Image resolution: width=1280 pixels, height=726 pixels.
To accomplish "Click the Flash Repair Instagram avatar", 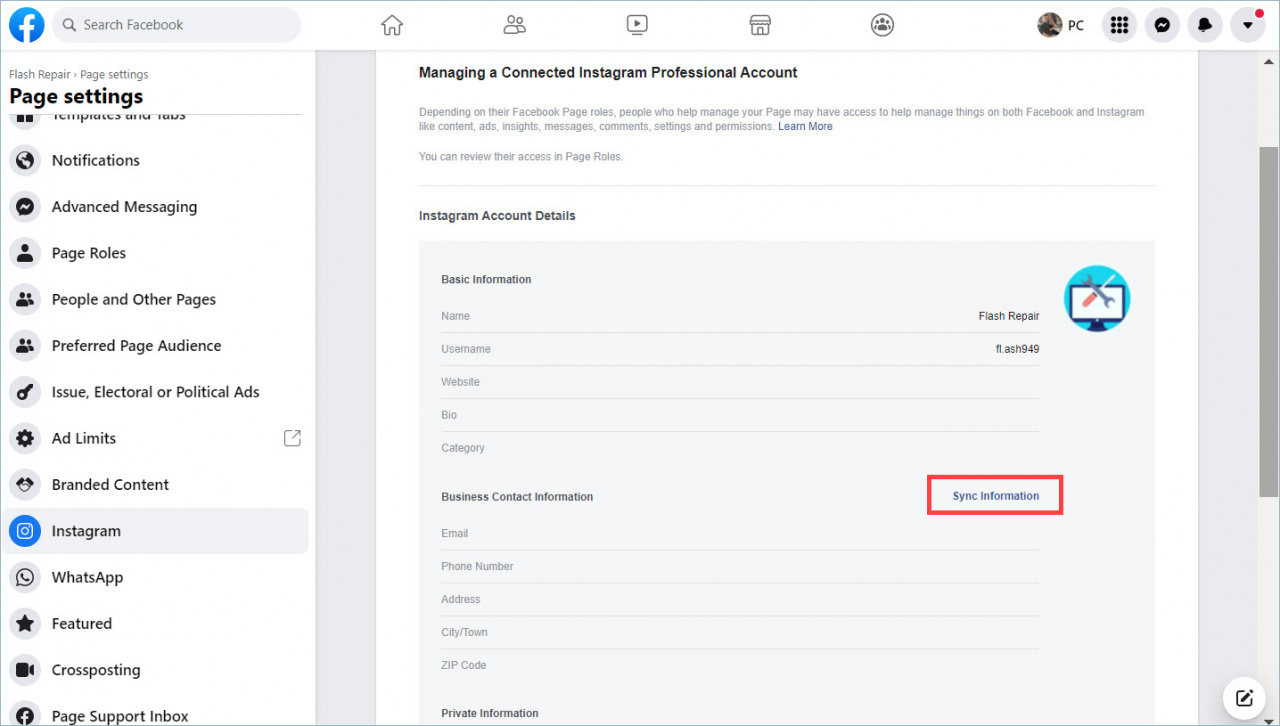I will click(x=1097, y=299).
